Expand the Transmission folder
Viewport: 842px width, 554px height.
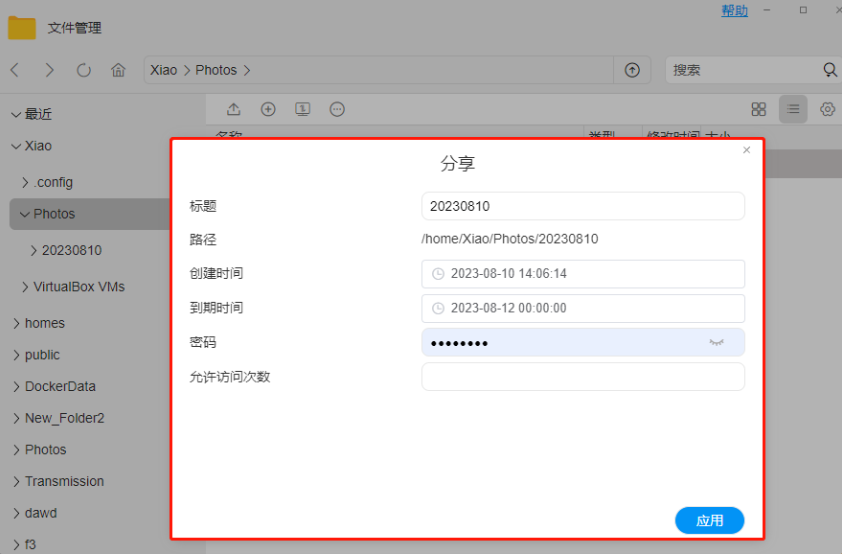coord(16,482)
